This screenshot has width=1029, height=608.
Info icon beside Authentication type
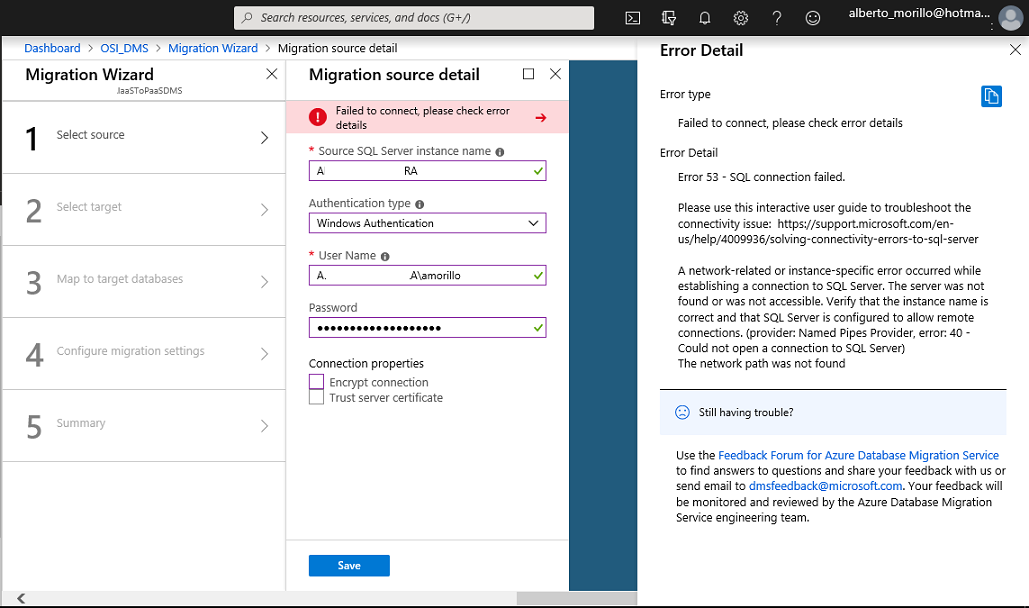click(420, 204)
